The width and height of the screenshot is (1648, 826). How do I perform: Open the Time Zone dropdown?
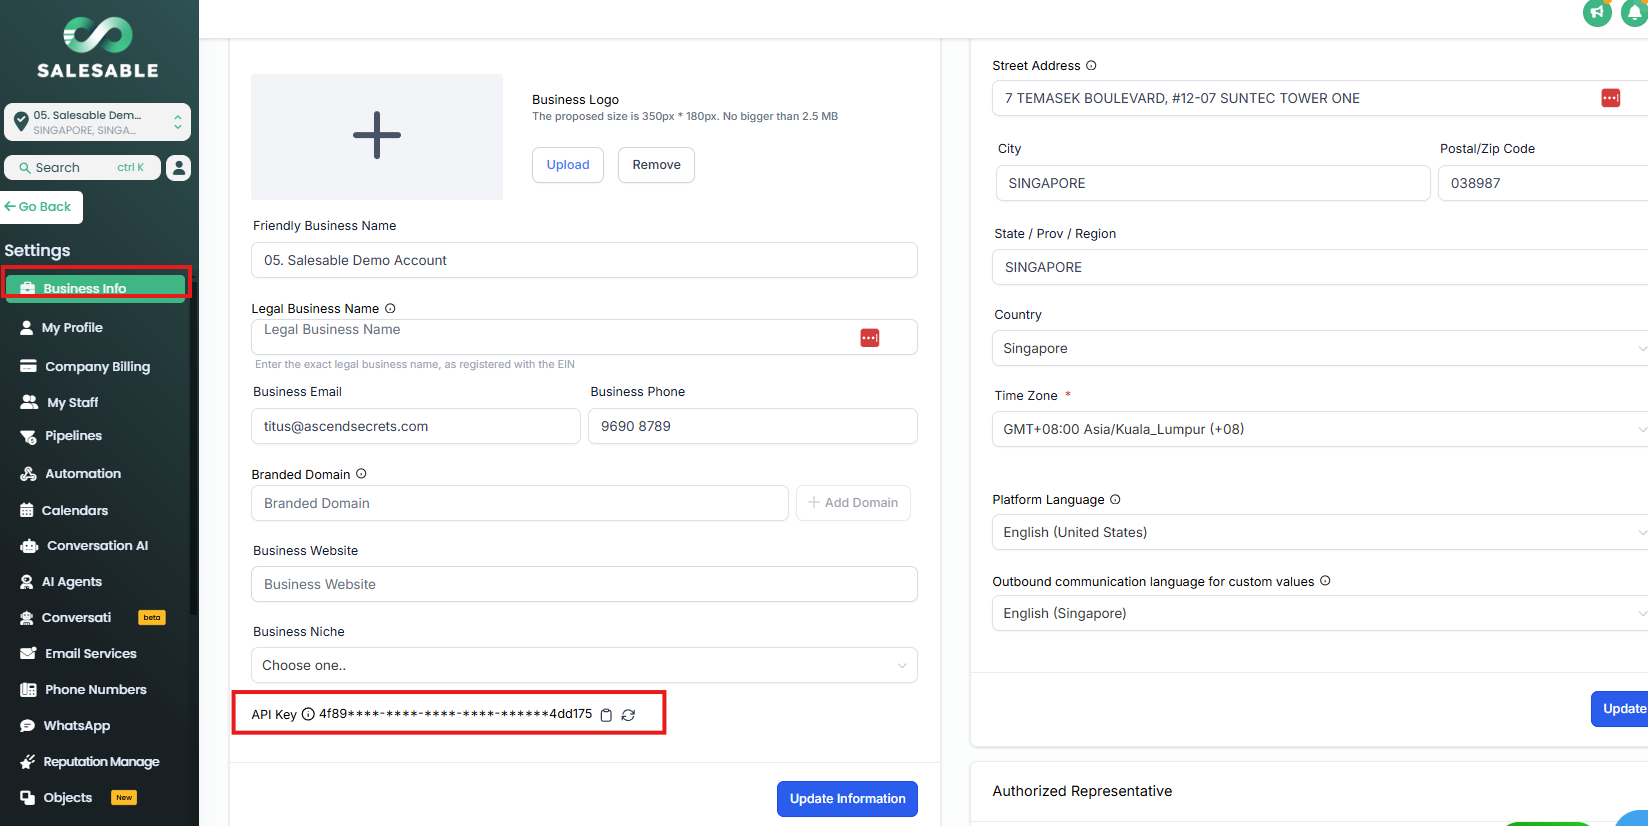(x=1320, y=429)
